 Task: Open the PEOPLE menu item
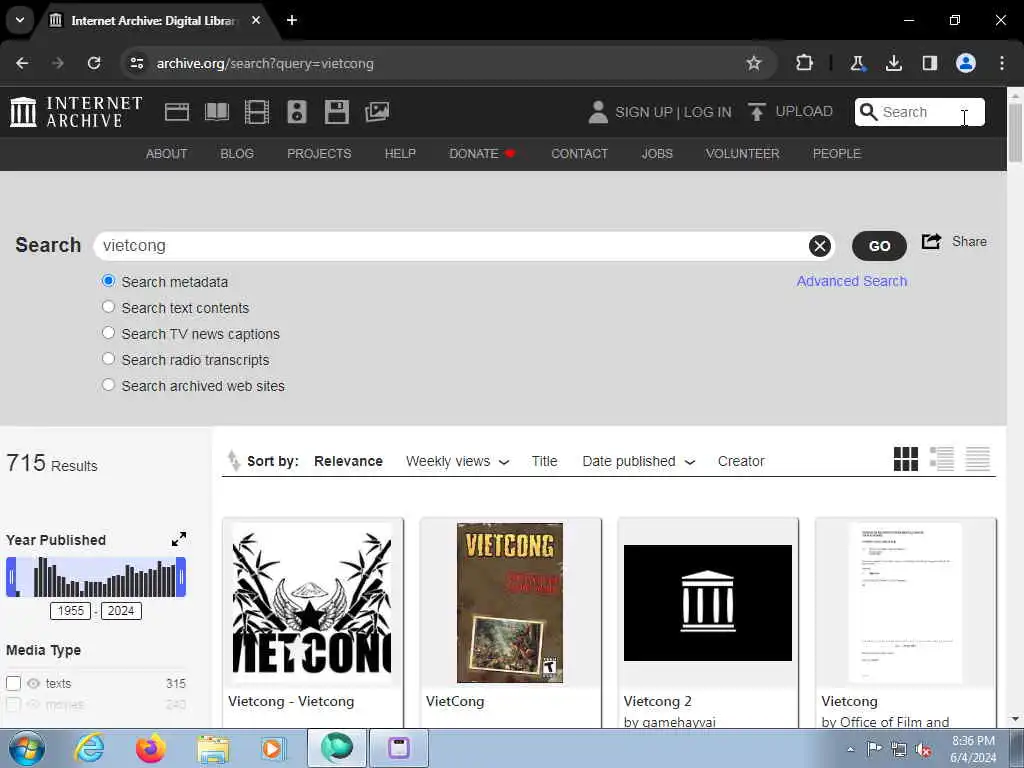point(837,154)
